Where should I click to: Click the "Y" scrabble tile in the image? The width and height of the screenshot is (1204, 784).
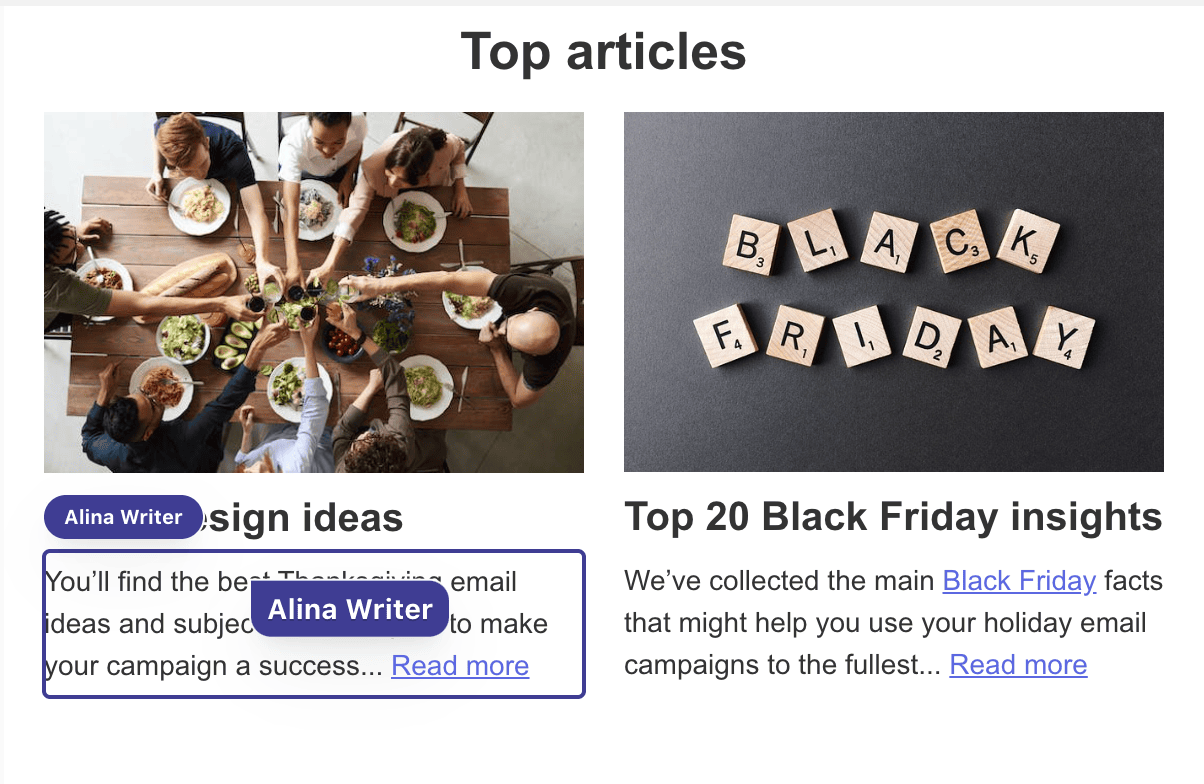tap(1063, 337)
